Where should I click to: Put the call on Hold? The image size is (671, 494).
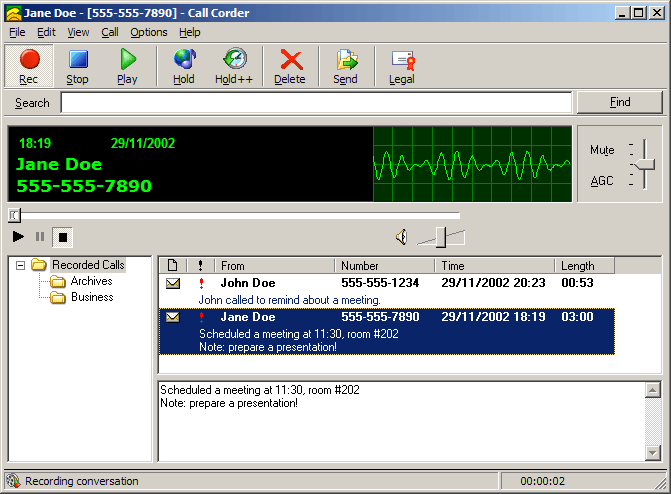coord(184,66)
